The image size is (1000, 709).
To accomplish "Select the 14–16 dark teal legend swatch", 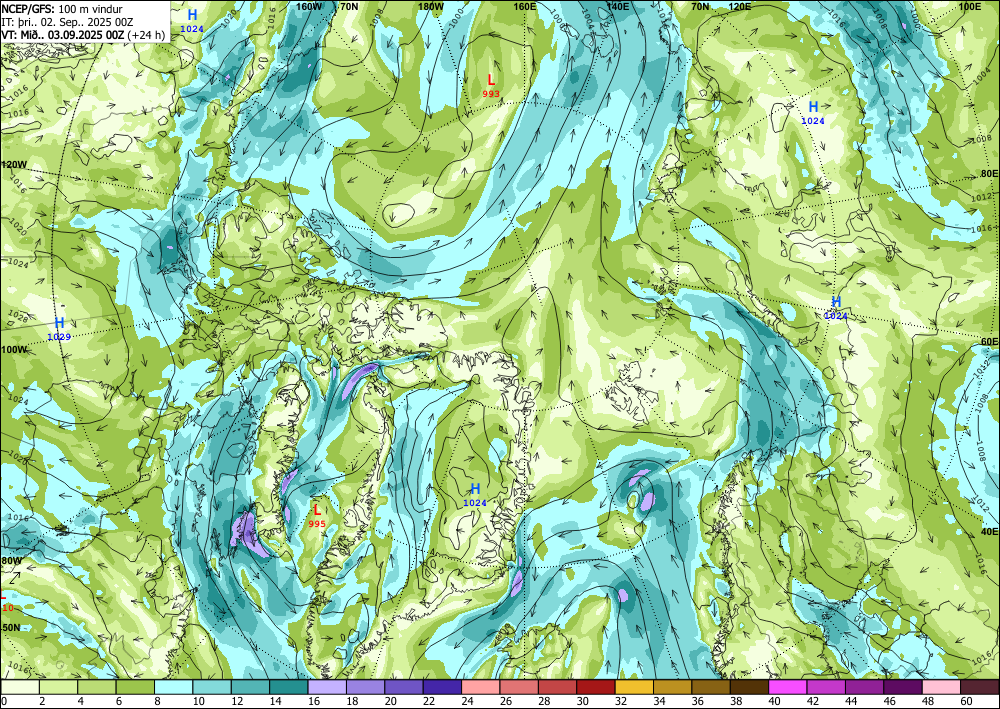I will [x=289, y=687].
